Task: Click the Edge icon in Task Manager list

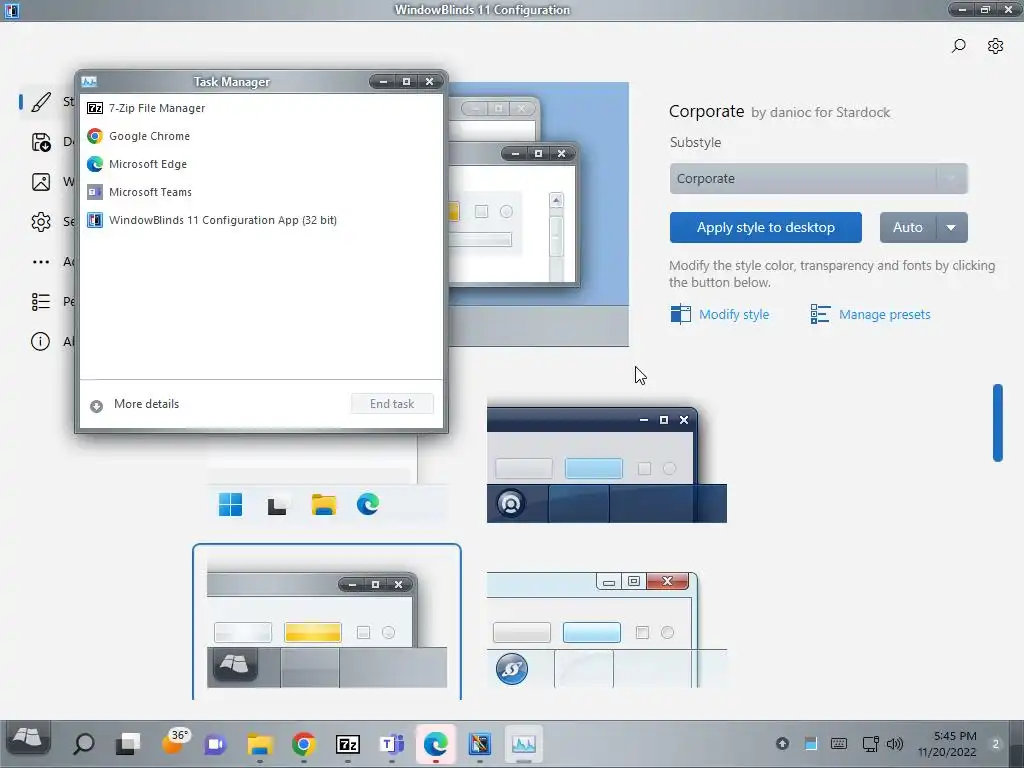Action: click(95, 164)
